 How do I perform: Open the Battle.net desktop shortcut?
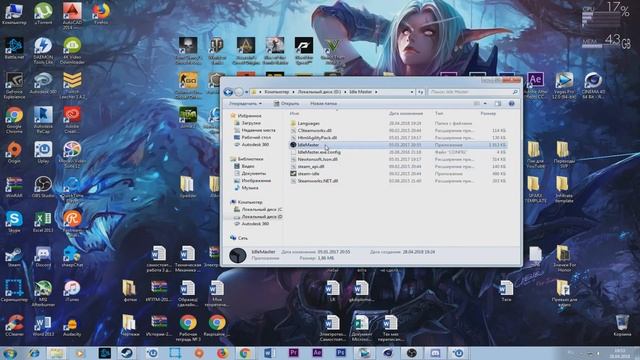click(x=14, y=48)
